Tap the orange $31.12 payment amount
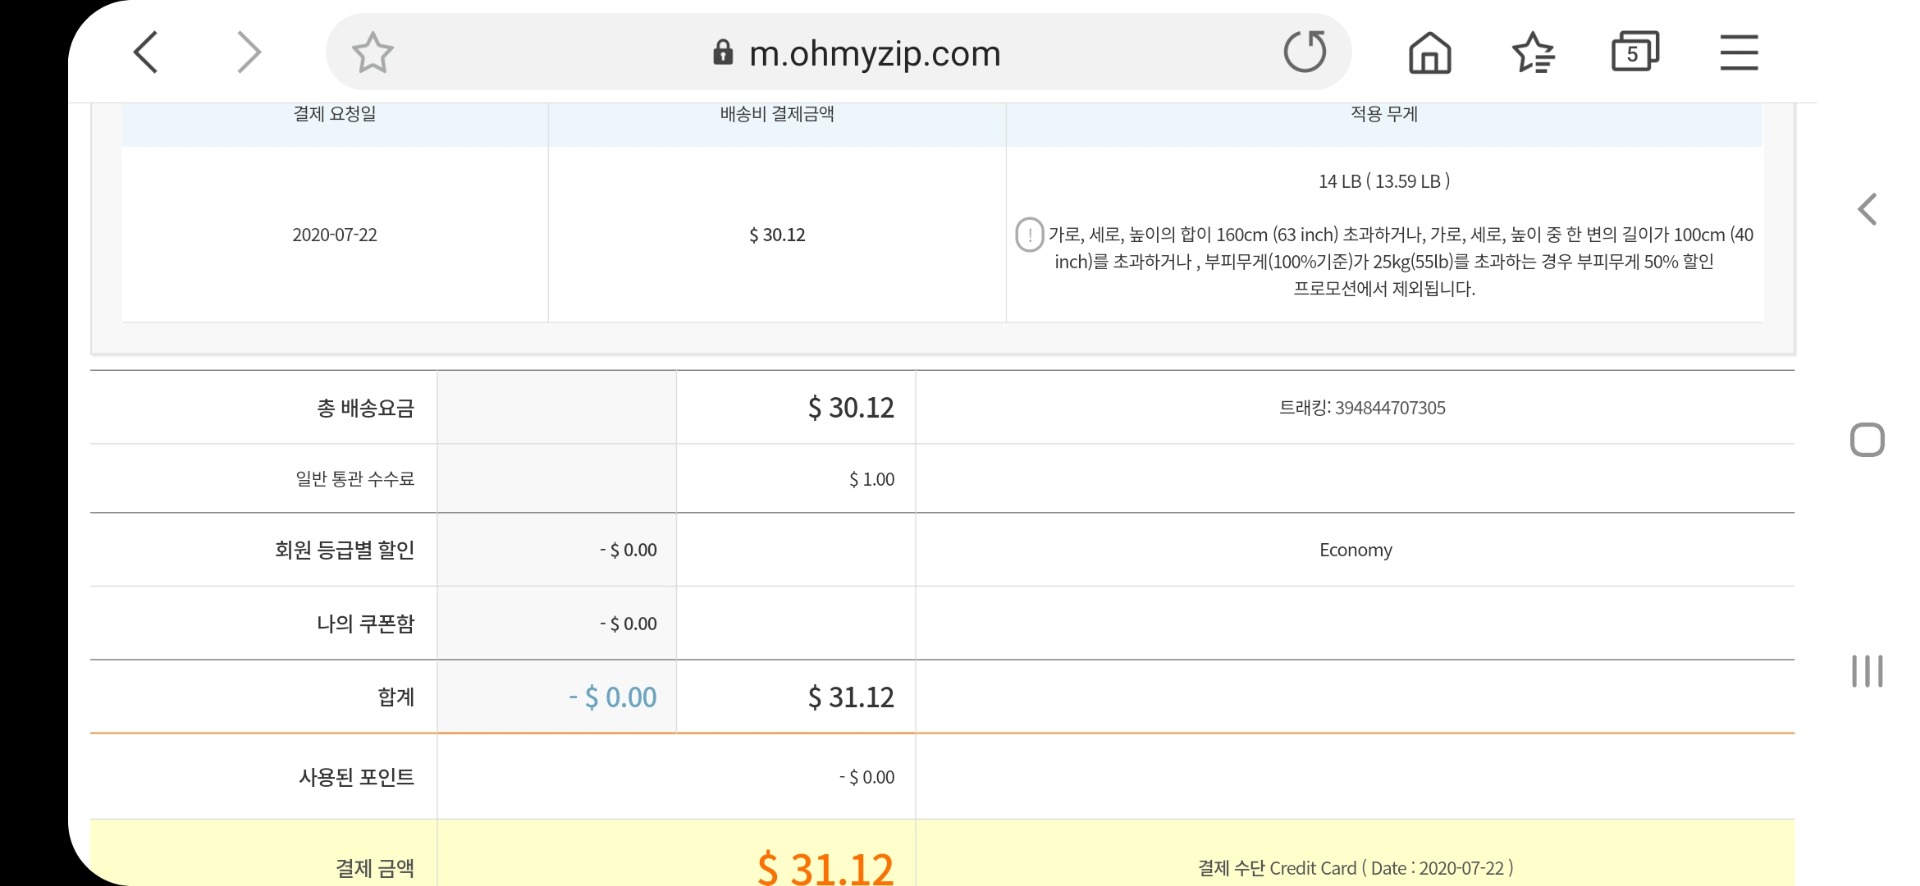 (825, 867)
